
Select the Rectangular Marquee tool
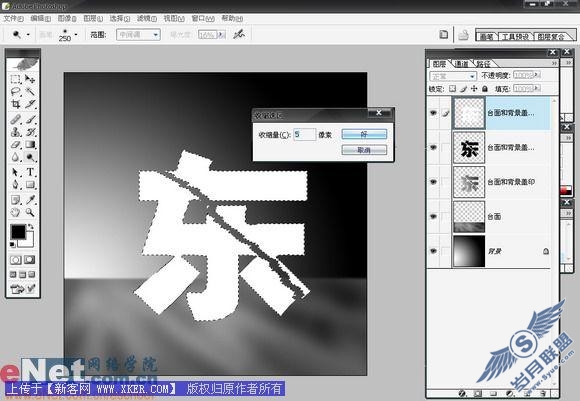pyautogui.click(x=16, y=79)
